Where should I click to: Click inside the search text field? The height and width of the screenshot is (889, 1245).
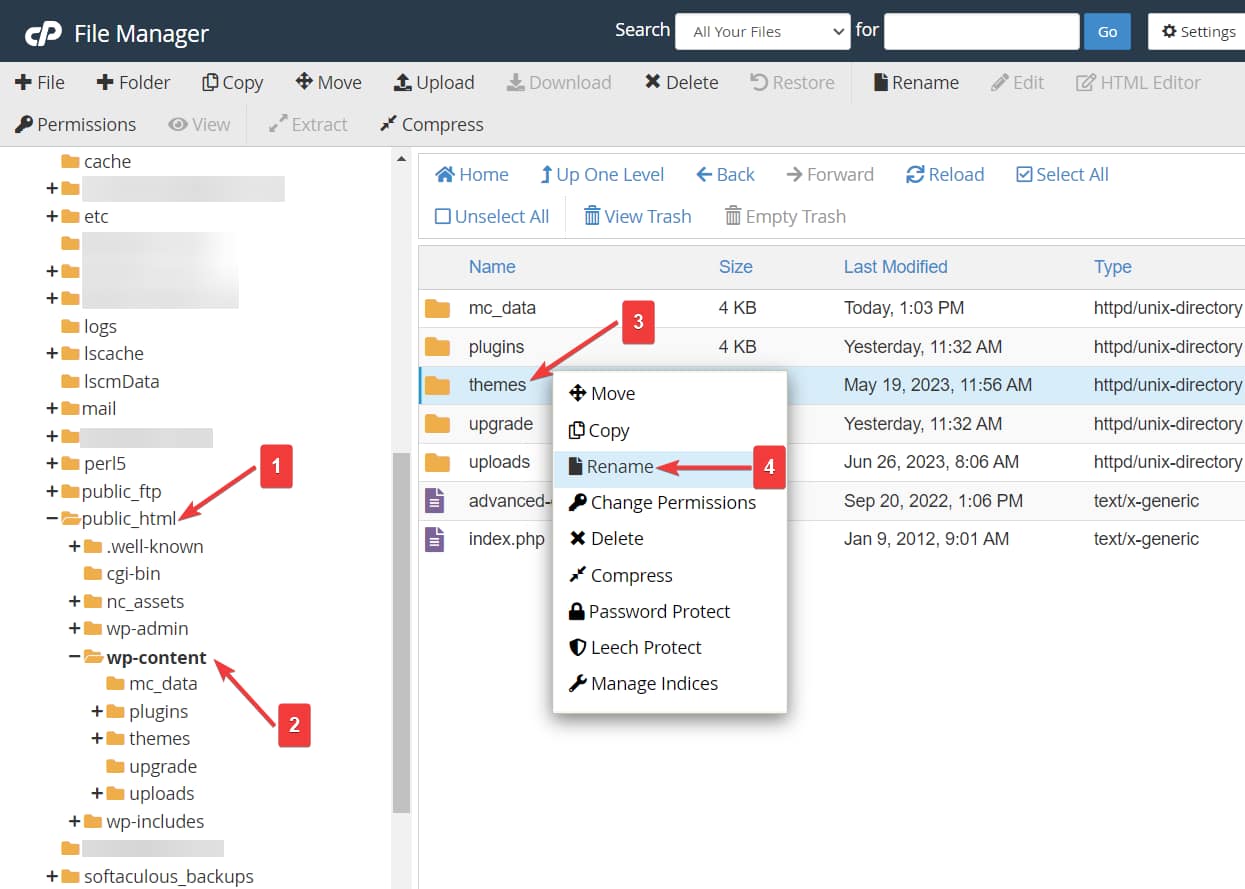(981, 31)
